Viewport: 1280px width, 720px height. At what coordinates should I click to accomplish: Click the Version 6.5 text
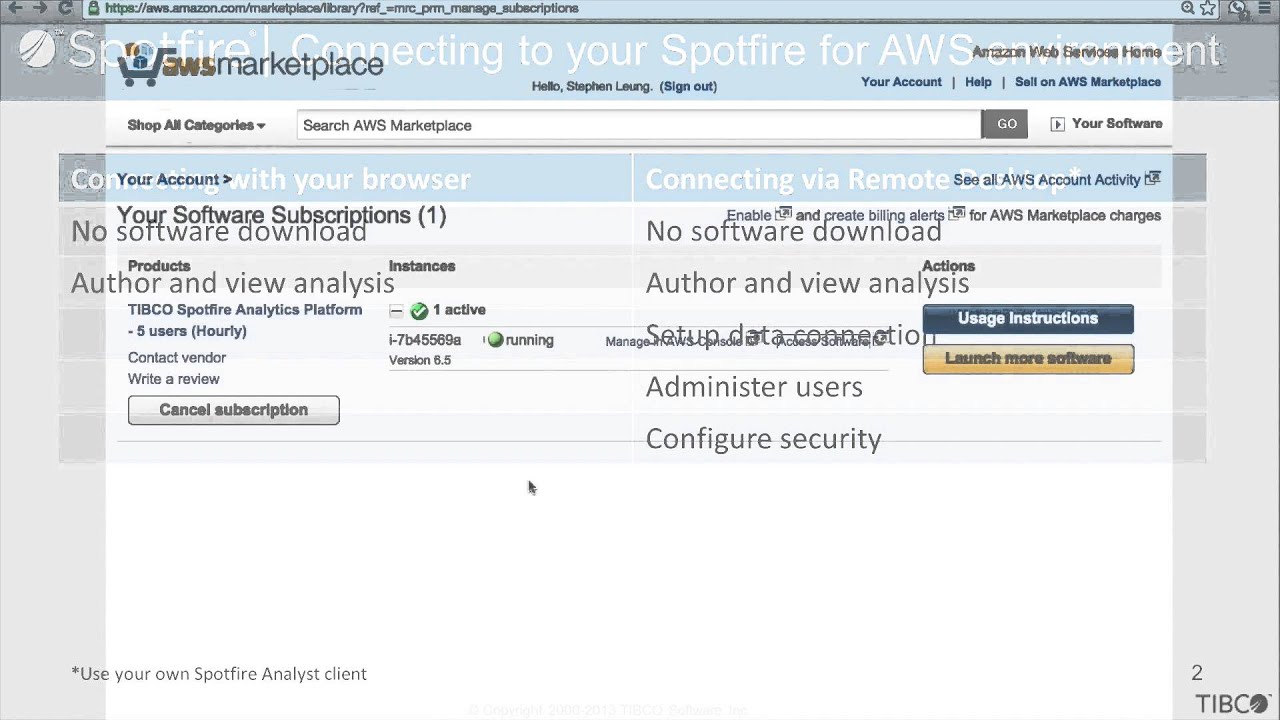(x=420, y=360)
